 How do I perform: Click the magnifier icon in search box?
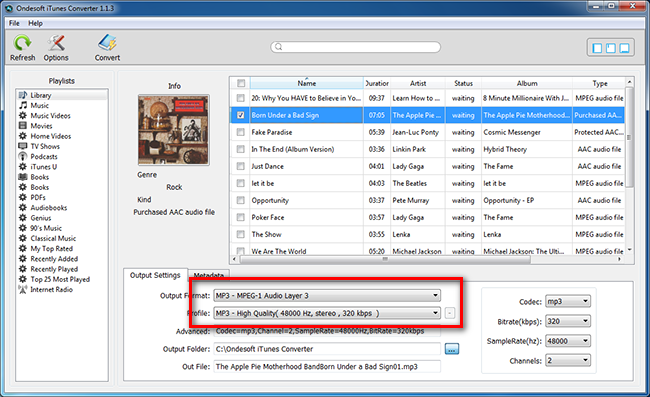pyautogui.click(x=279, y=47)
